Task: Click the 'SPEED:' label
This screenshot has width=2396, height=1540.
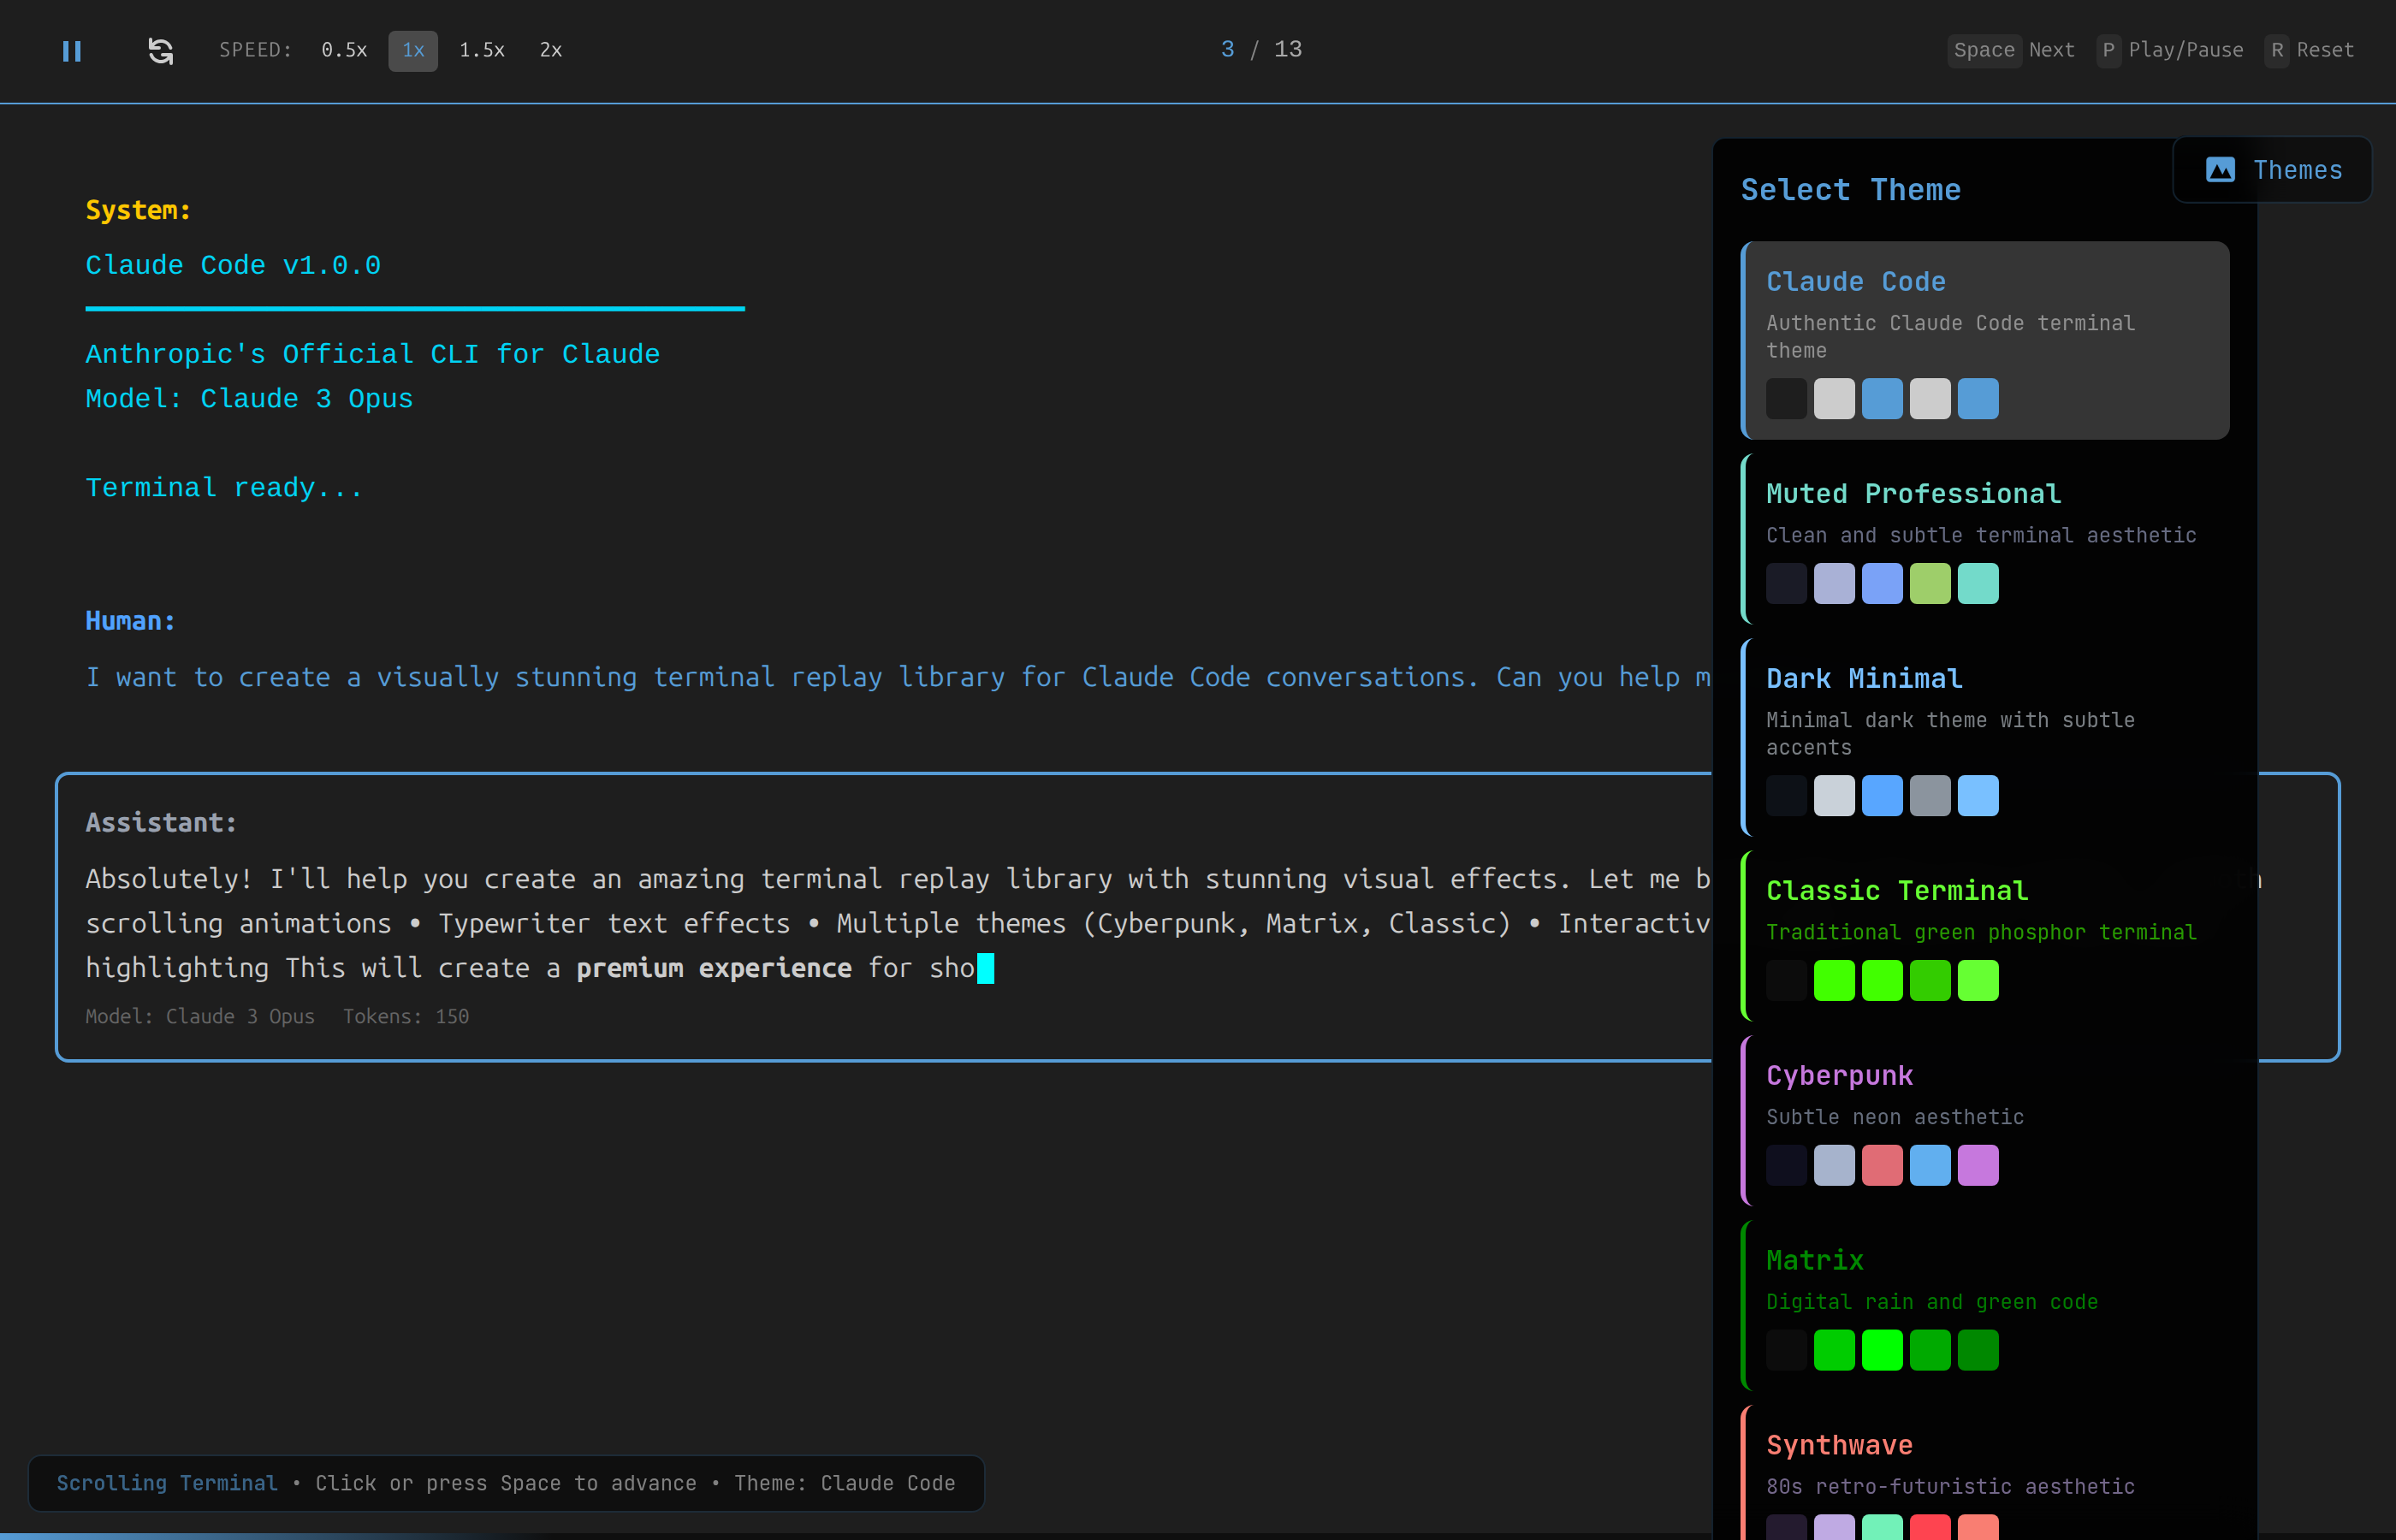Action: point(256,50)
